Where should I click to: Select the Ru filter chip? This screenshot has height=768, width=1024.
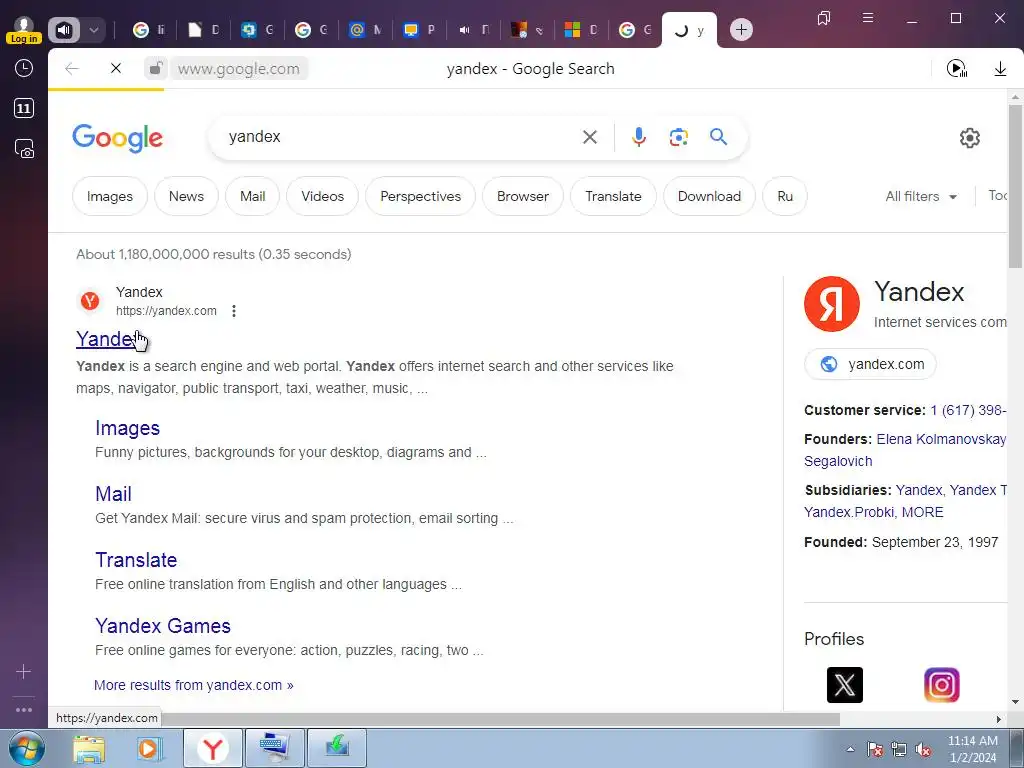tap(785, 196)
